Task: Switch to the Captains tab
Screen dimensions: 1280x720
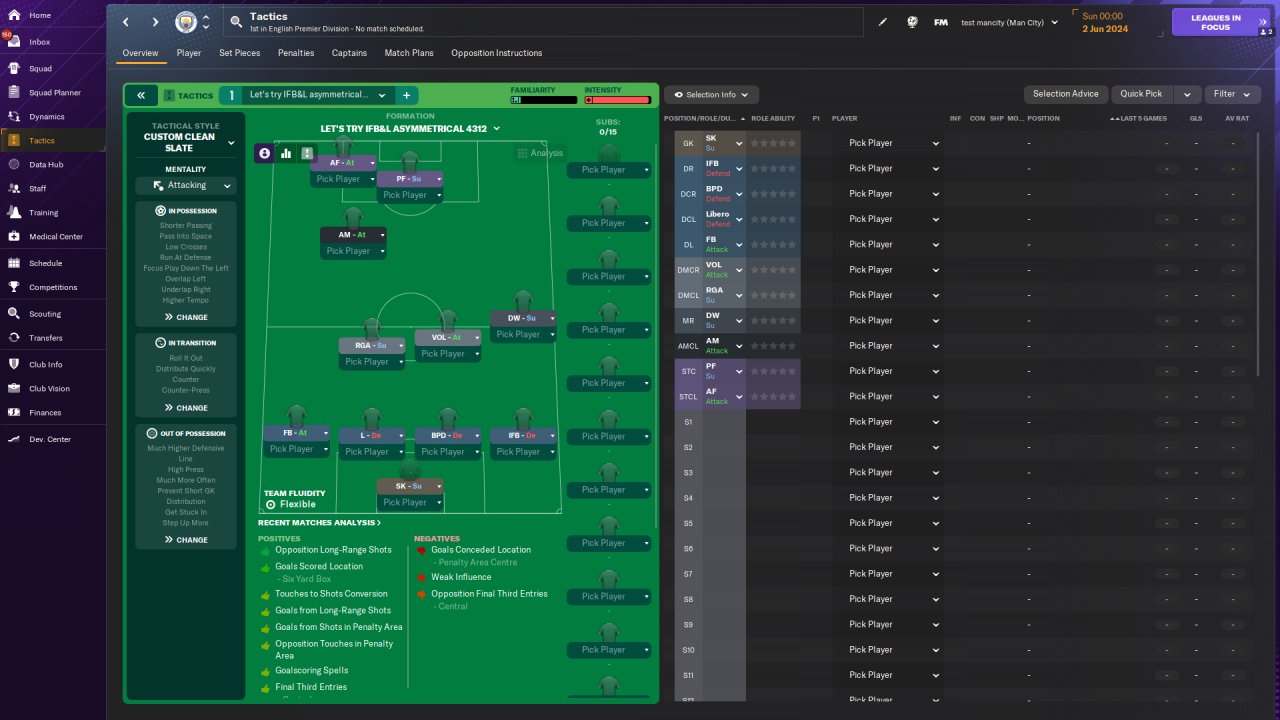Action: pyautogui.click(x=349, y=53)
